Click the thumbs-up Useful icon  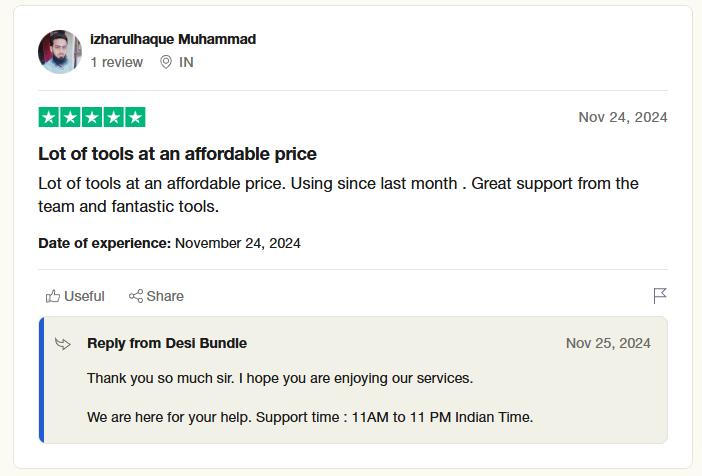click(x=53, y=296)
